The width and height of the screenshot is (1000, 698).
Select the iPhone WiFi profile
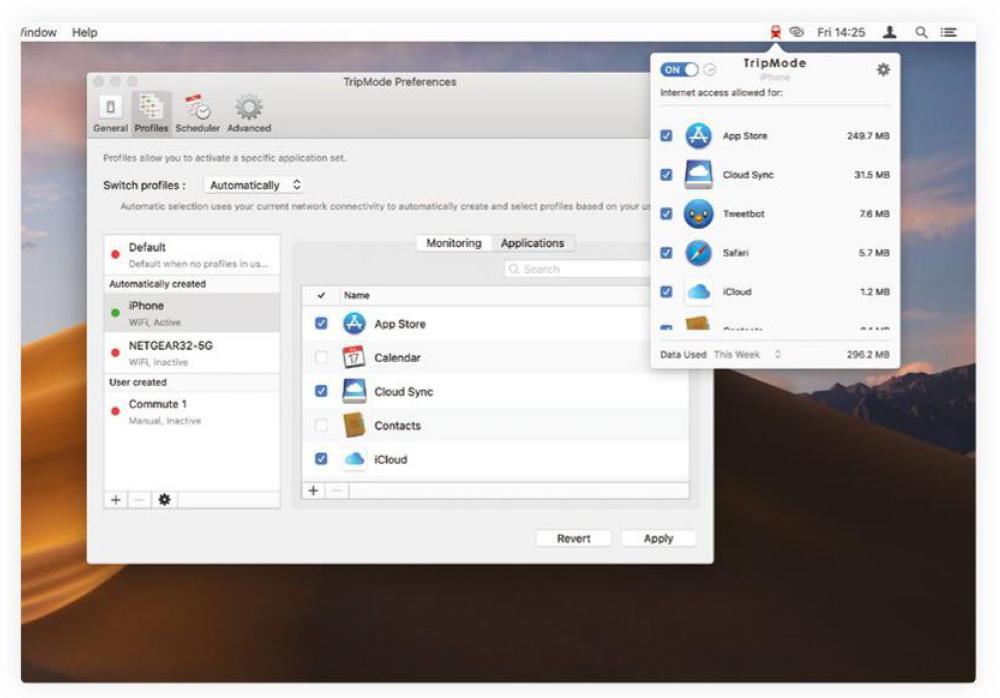tap(192, 313)
